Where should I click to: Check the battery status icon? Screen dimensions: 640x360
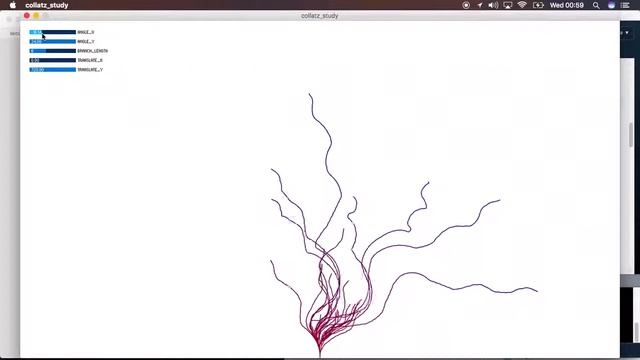(x=538, y=5)
